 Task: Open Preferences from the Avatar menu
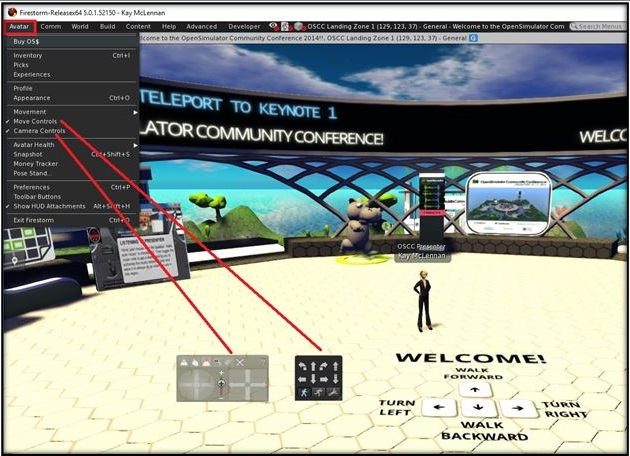click(72, 187)
